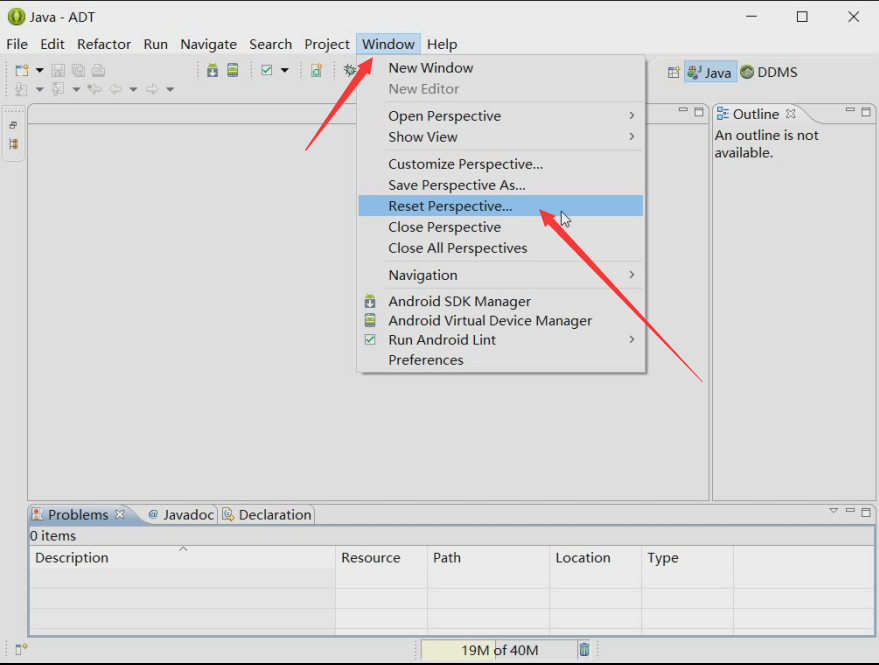The height and width of the screenshot is (665, 879).
Task: Open Android Virtual Device Manager toolbar icon
Action: click(x=233, y=71)
